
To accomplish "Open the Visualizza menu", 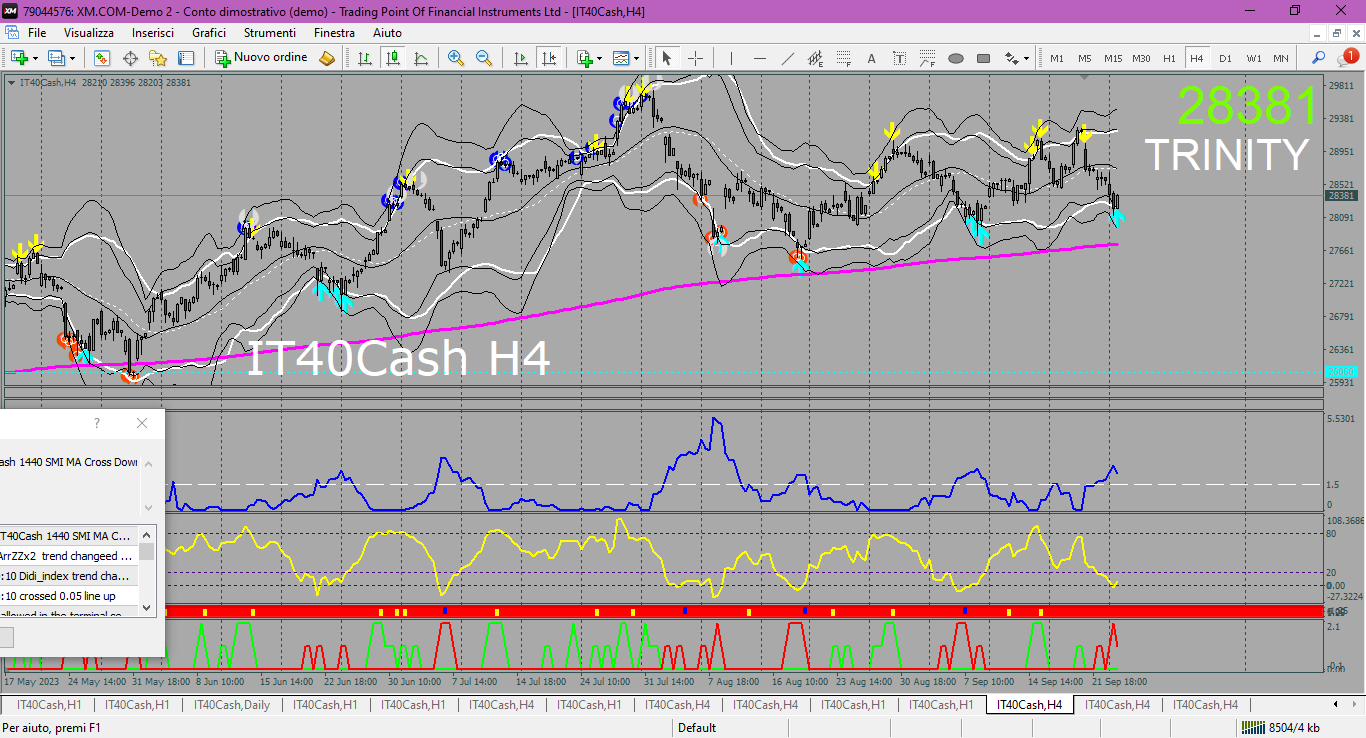I will click(x=89, y=33).
